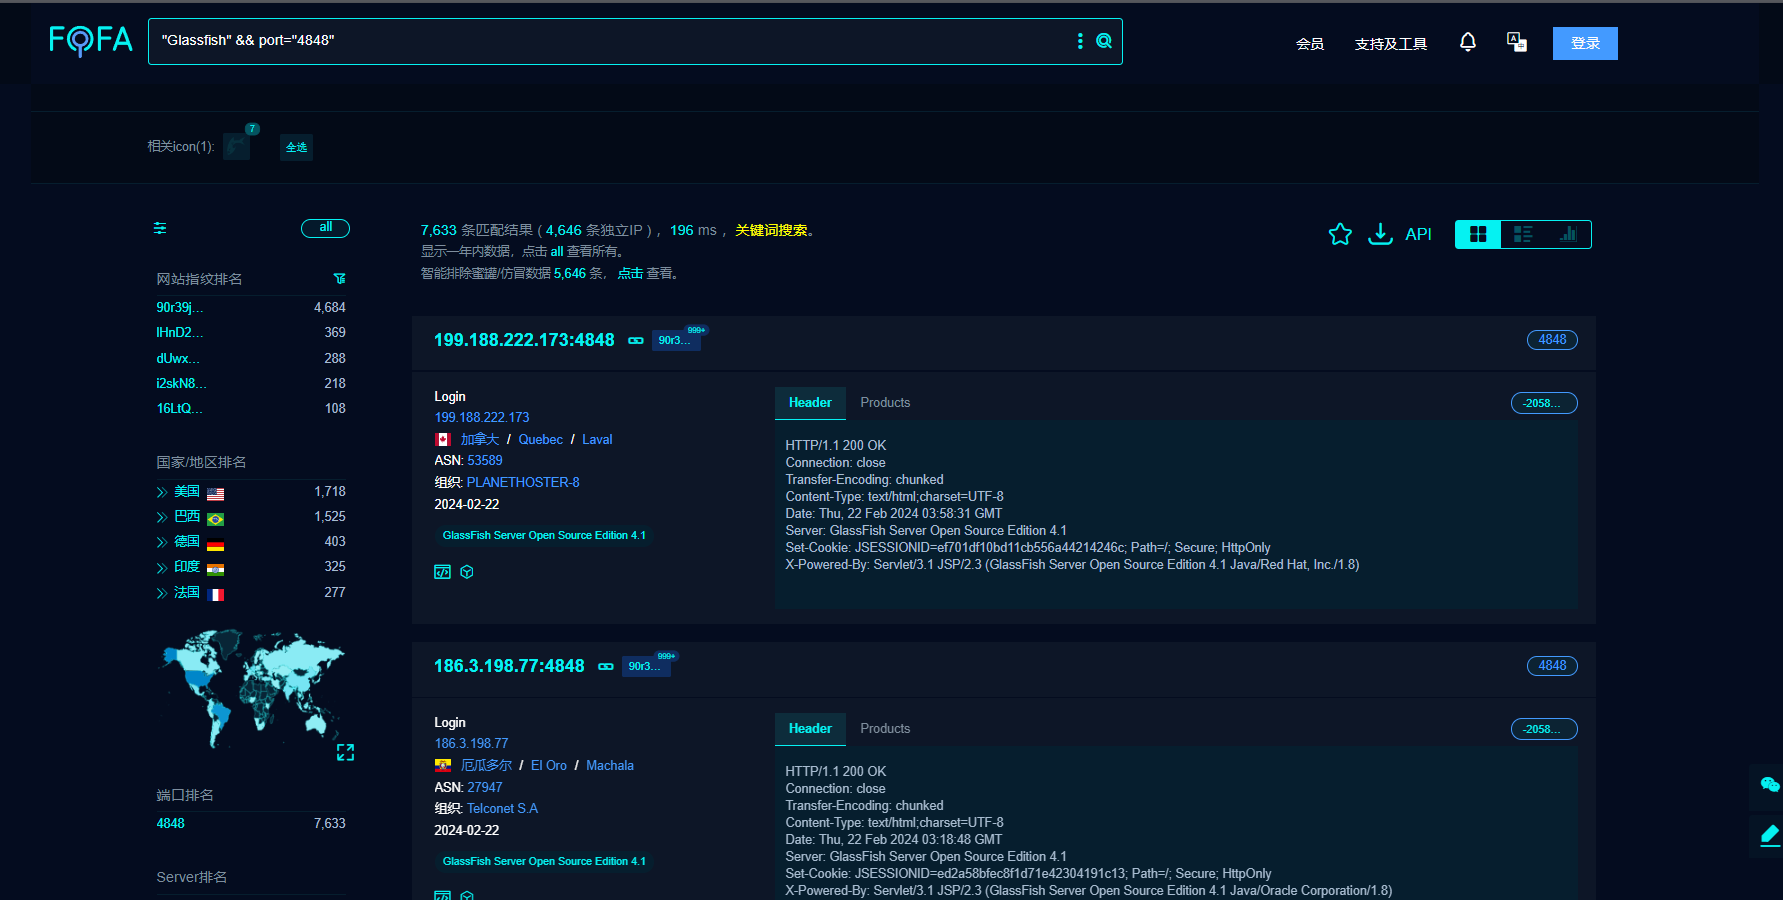Click the fingerprint ranking filter icon

pos(339,279)
